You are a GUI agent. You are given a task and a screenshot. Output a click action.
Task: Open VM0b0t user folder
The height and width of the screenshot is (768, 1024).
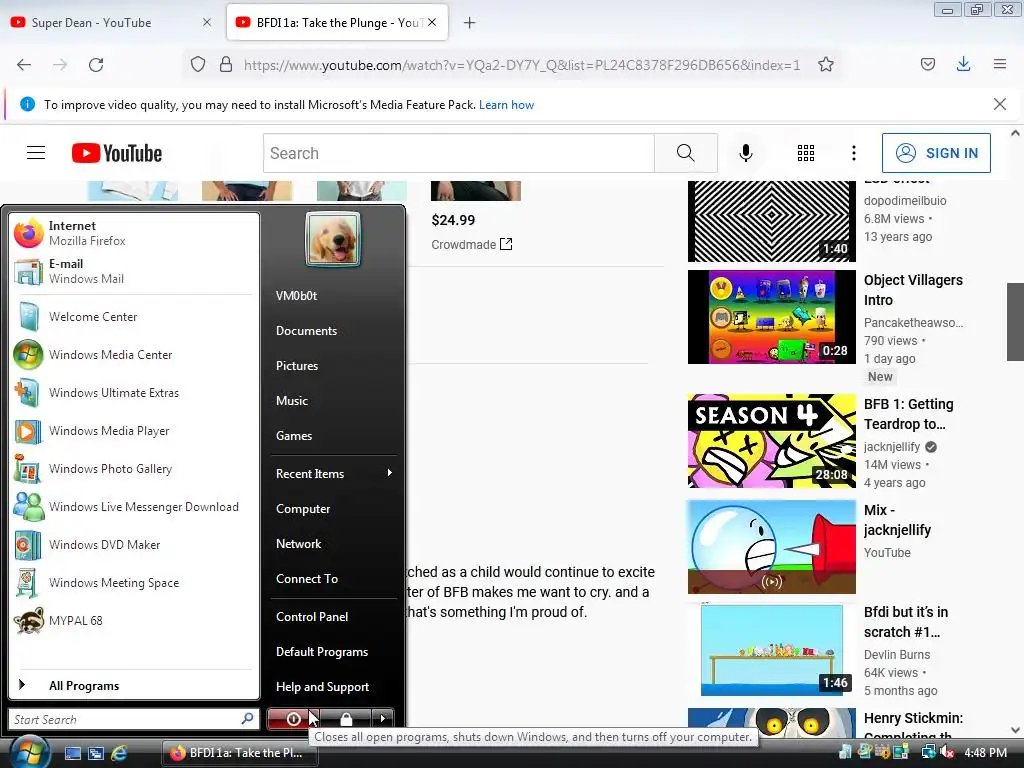(333, 296)
